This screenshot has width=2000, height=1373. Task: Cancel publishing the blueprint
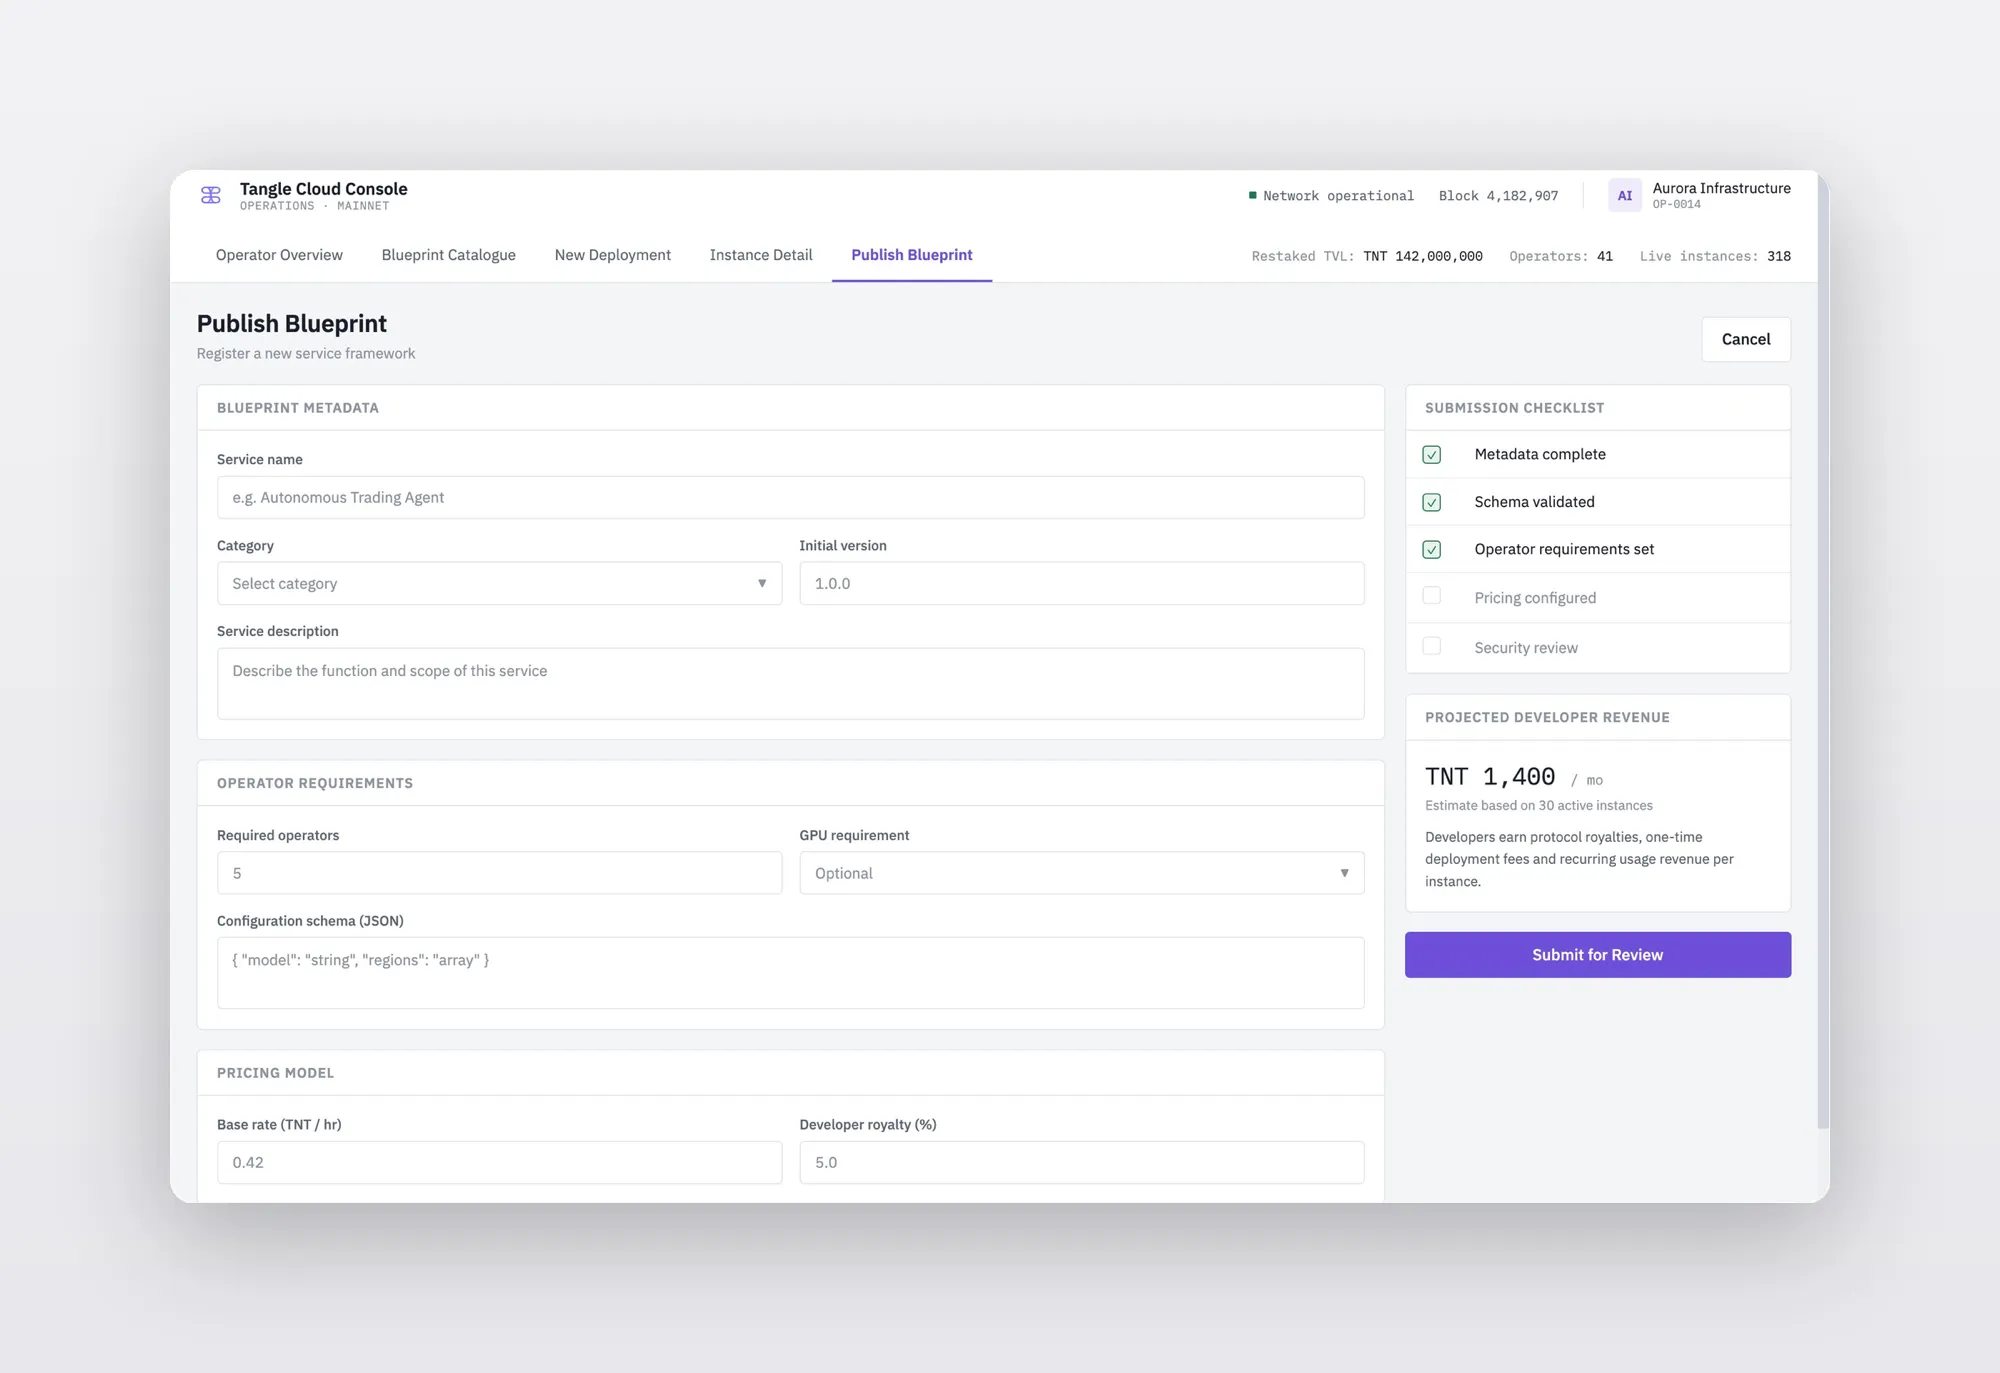(1746, 339)
